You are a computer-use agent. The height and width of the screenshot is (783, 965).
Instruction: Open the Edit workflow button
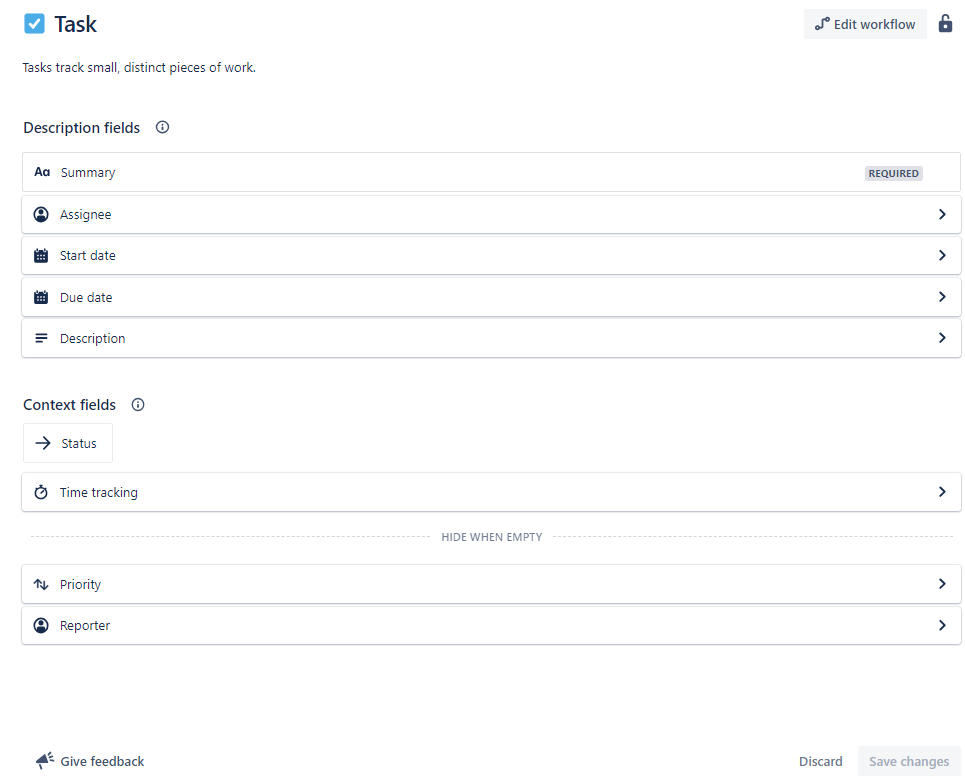tap(865, 24)
